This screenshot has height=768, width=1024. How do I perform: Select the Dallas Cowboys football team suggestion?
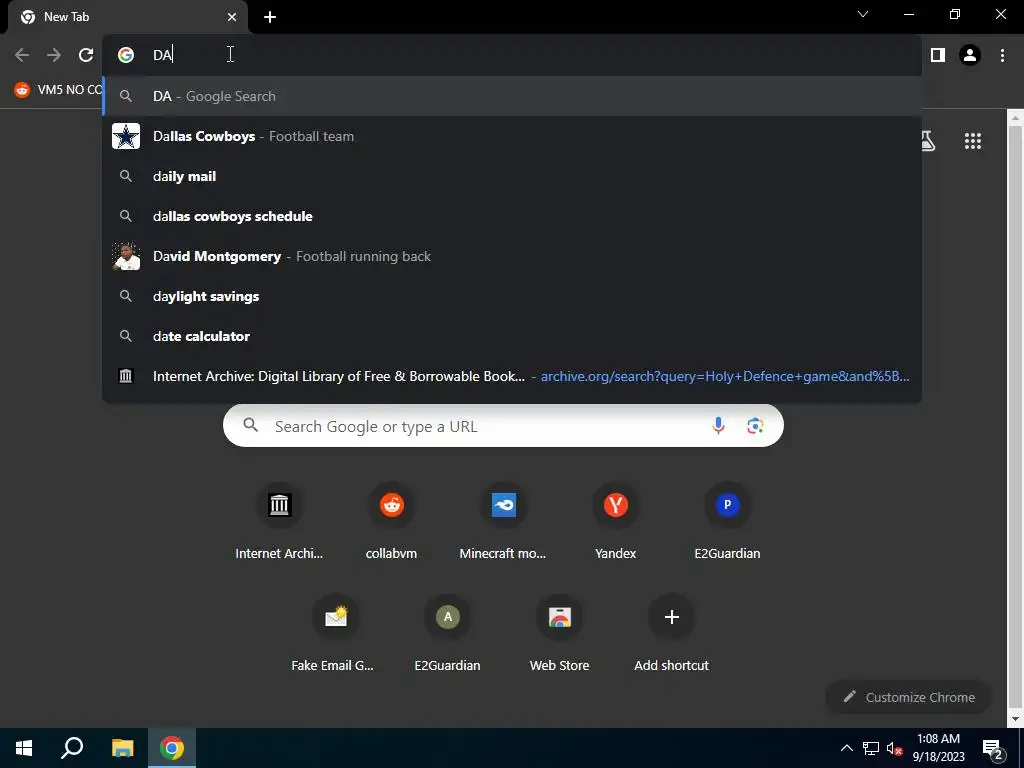(512, 136)
